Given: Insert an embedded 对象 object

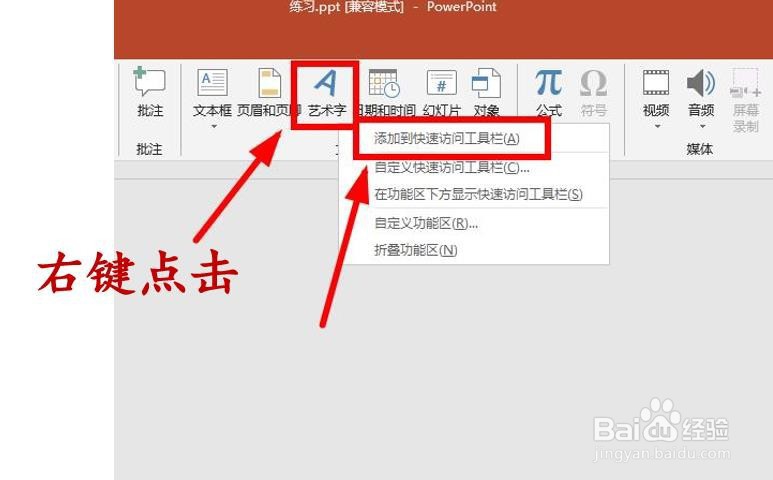Looking at the screenshot, I should click(487, 92).
